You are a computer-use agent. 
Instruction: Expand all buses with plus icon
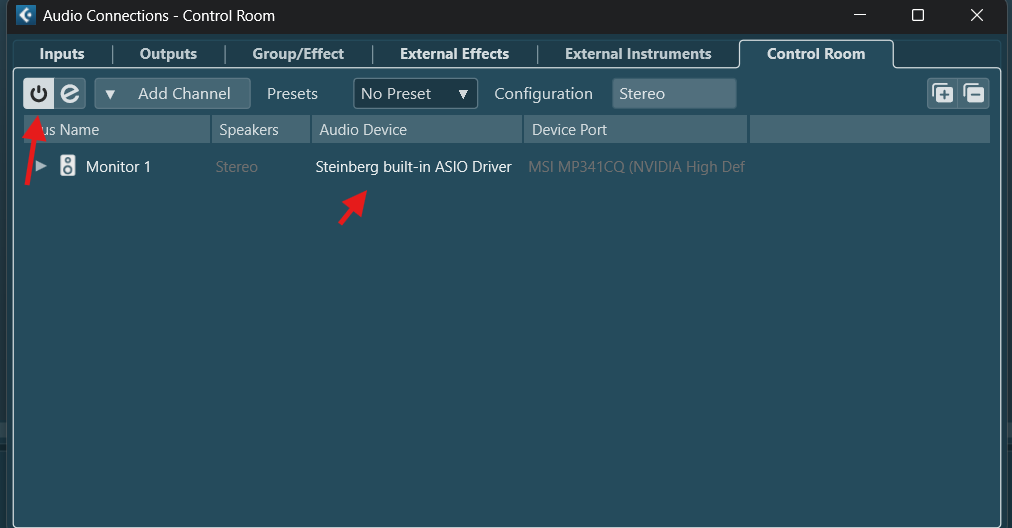(x=942, y=94)
